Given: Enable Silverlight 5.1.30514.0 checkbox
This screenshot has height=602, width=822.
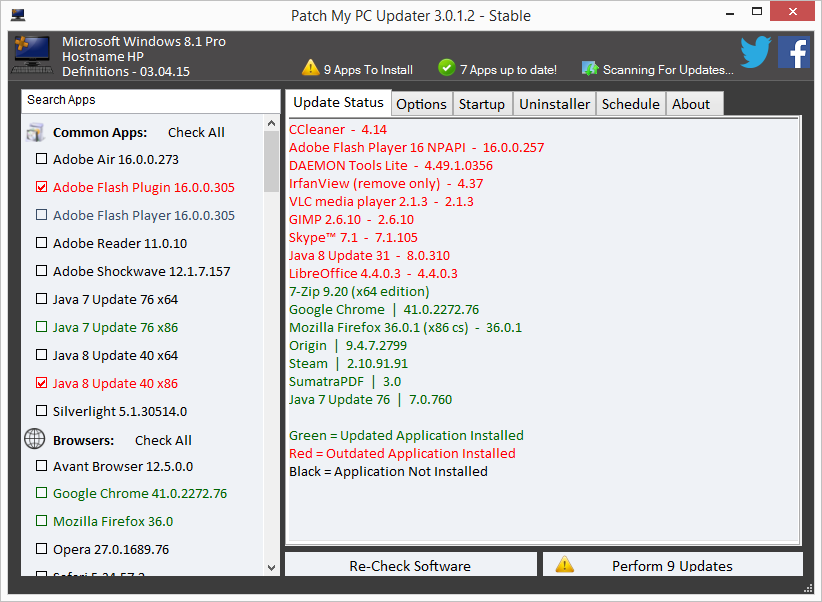Looking at the screenshot, I should pyautogui.click(x=41, y=411).
